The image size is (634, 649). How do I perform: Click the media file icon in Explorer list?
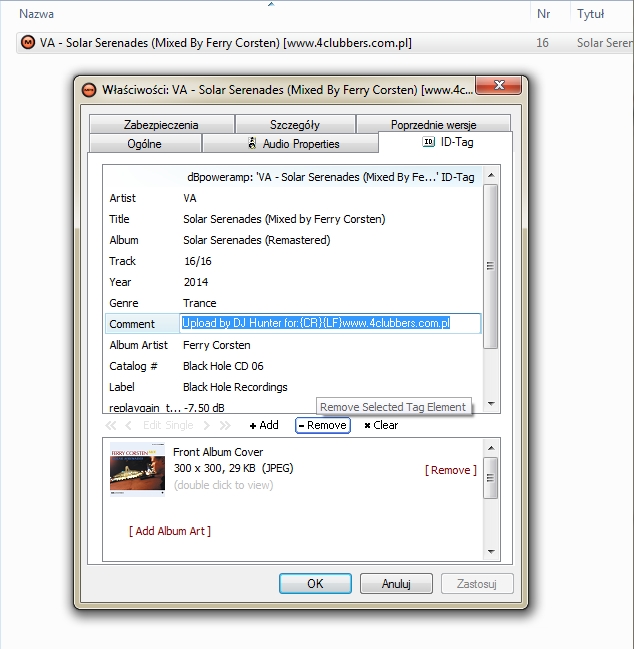tap(28, 42)
